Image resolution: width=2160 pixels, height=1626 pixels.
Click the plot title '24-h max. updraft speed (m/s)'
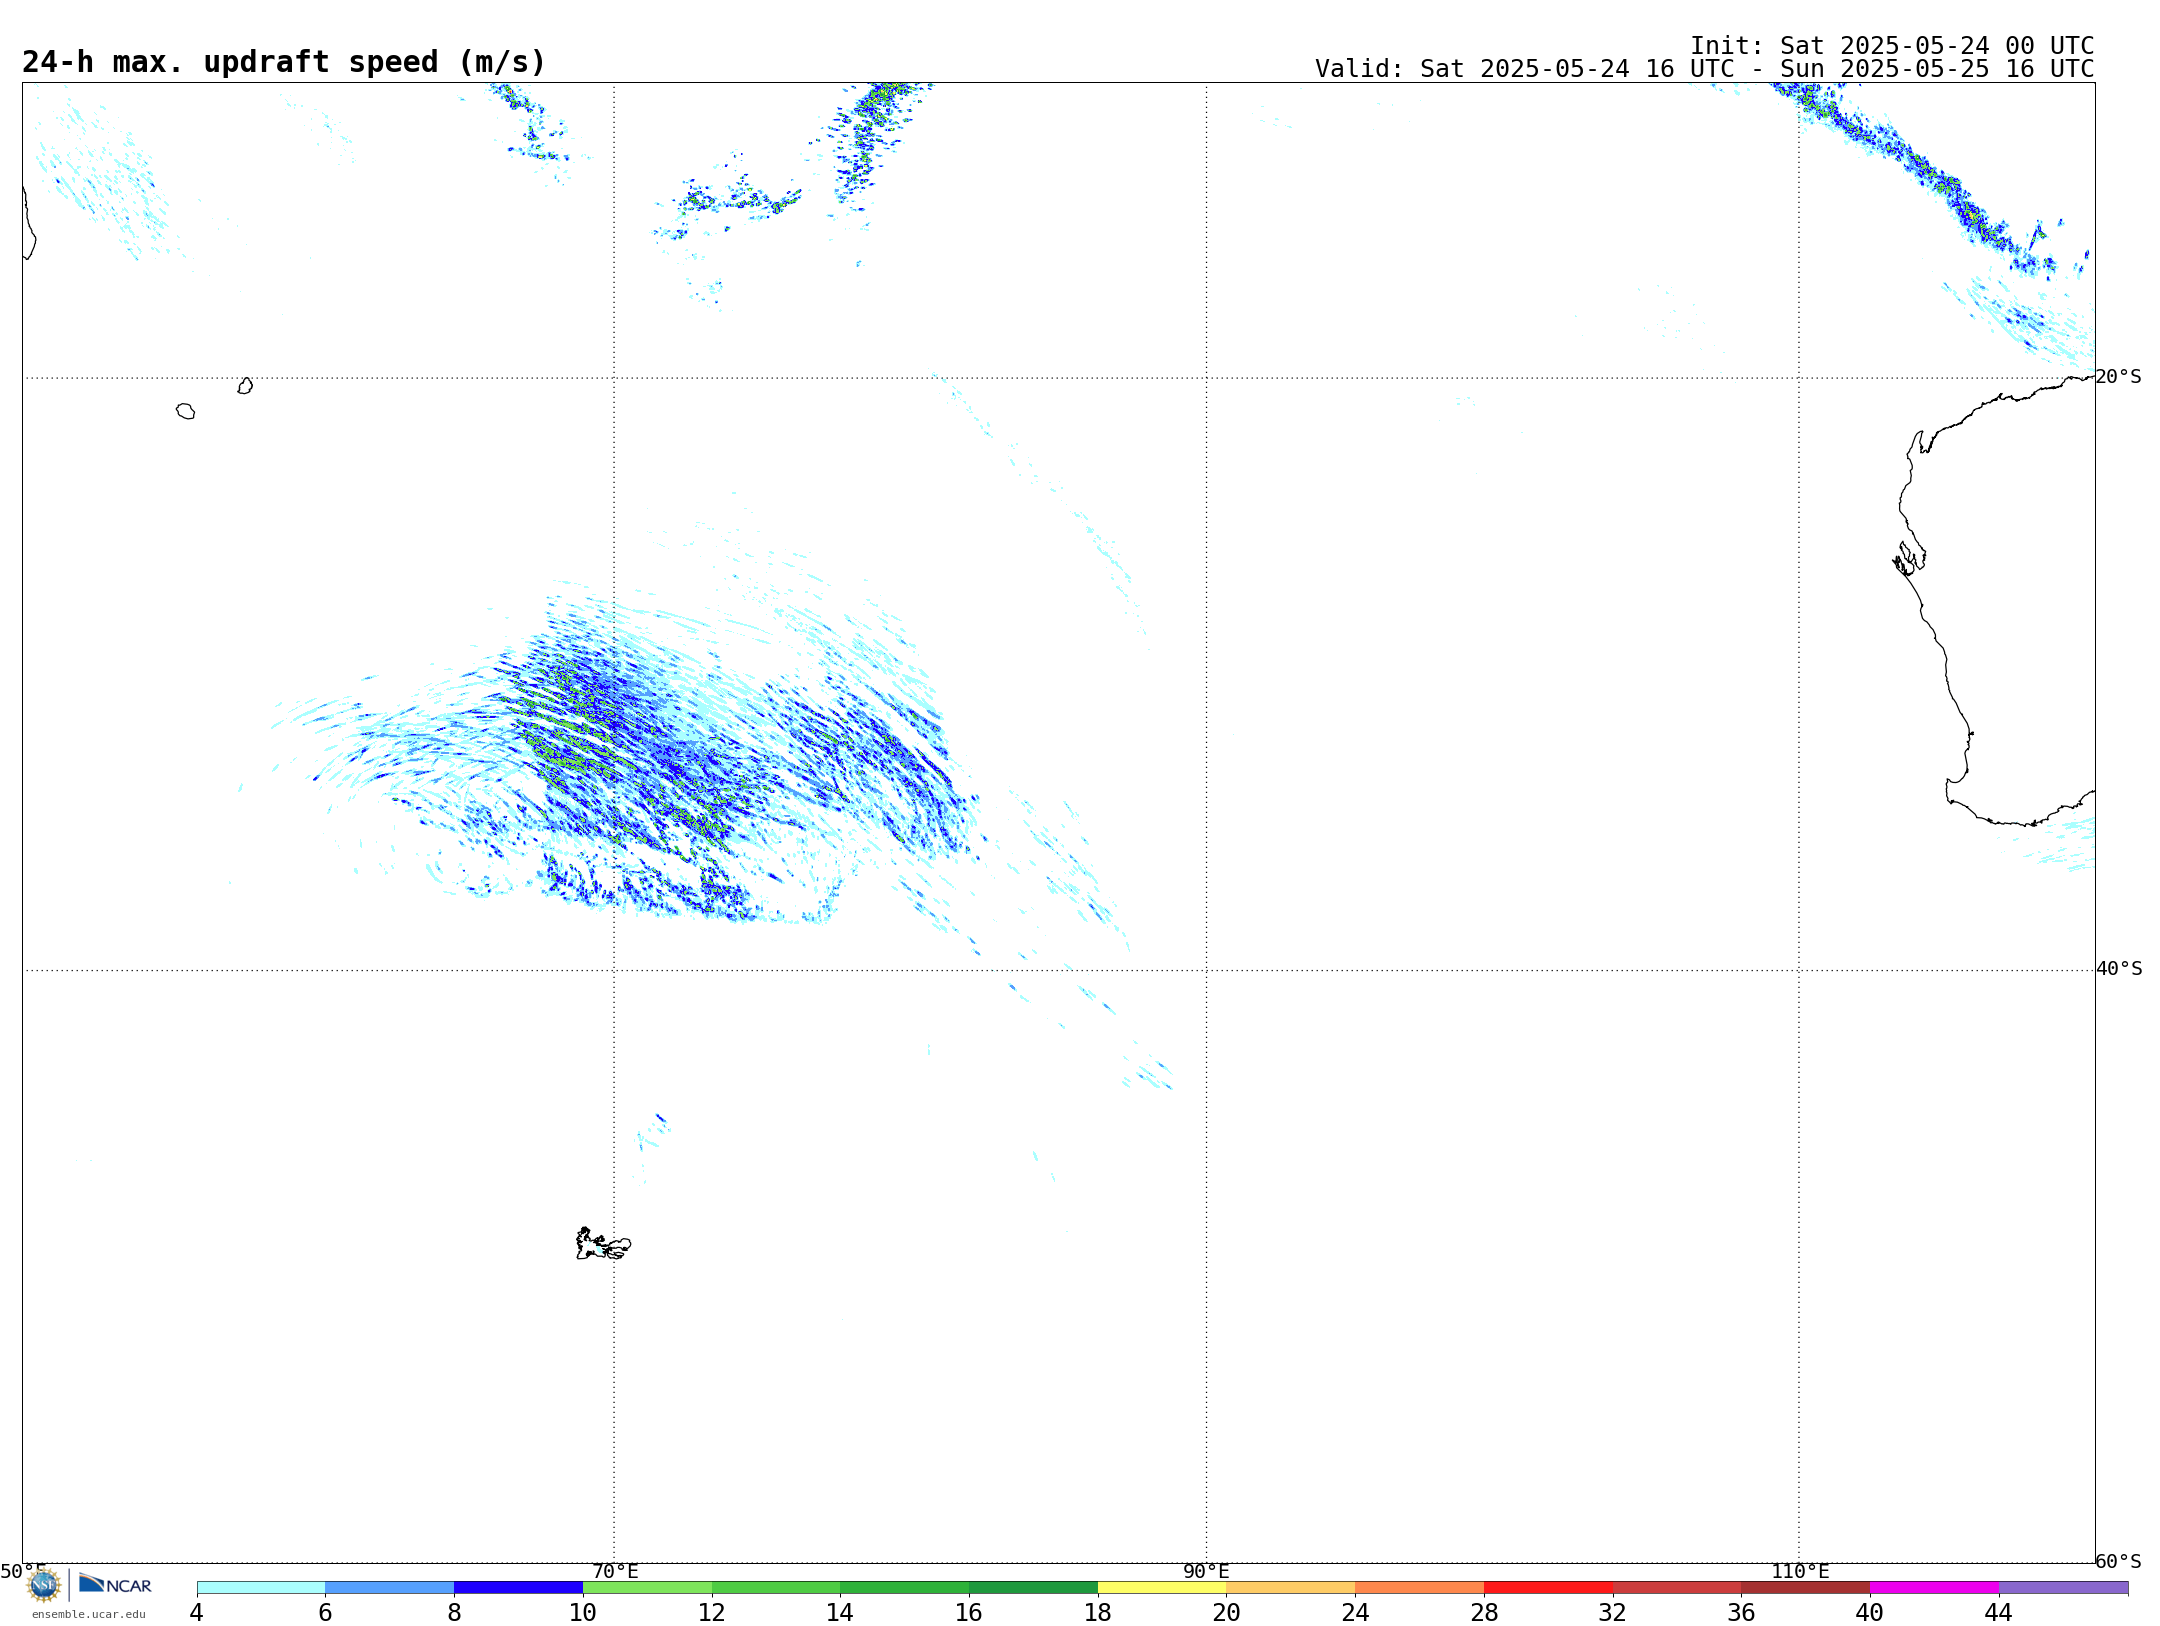coord(284,62)
